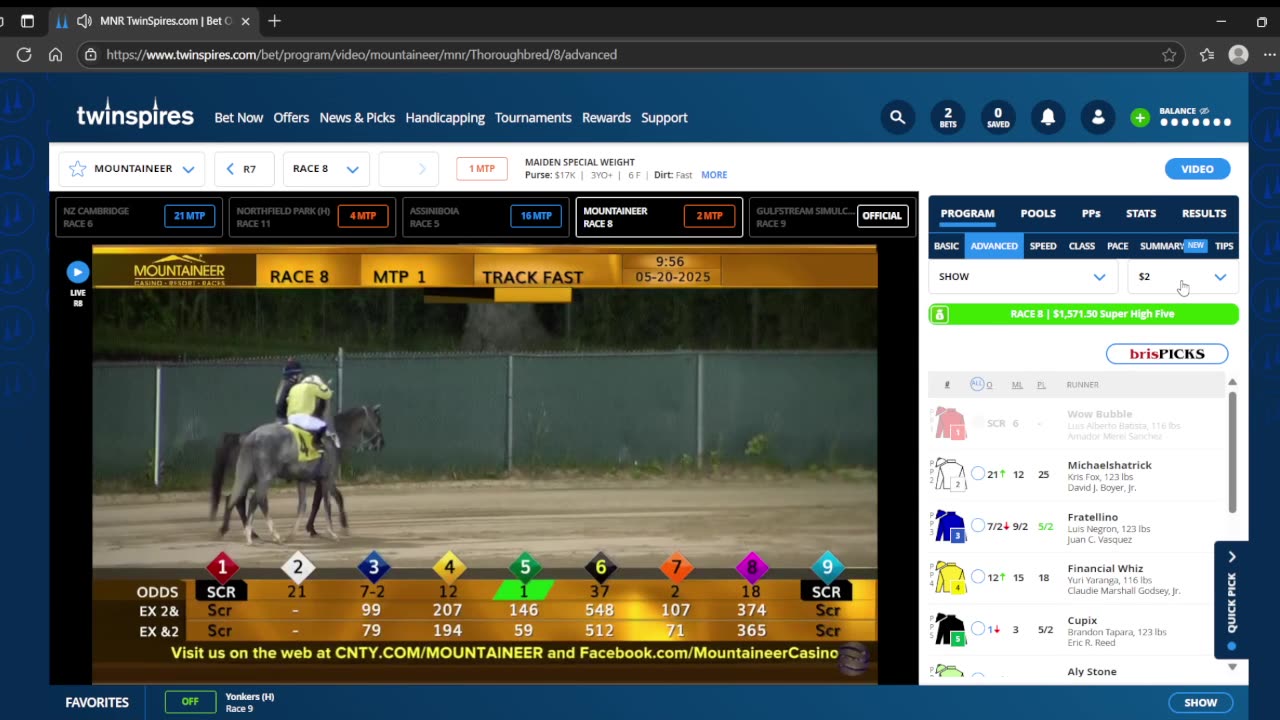Open the SHOW bet type dropdown

click(x=1023, y=277)
